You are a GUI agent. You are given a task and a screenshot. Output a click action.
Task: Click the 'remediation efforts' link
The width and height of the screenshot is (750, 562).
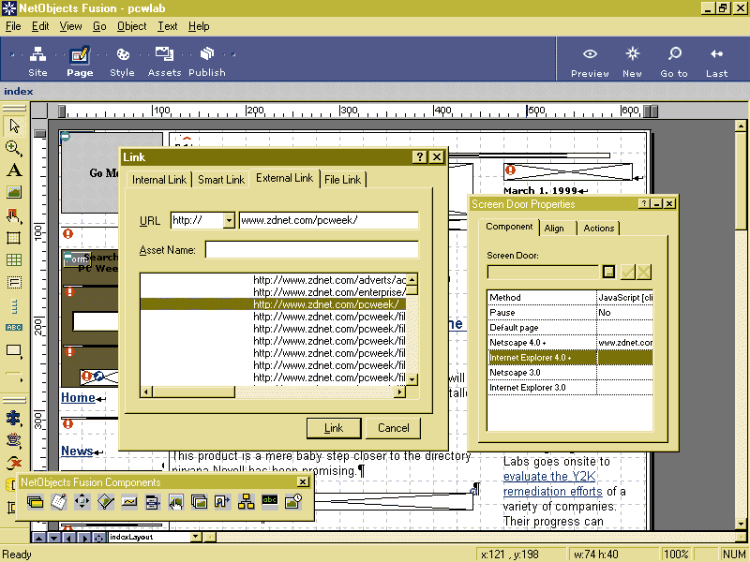[x=552, y=491]
